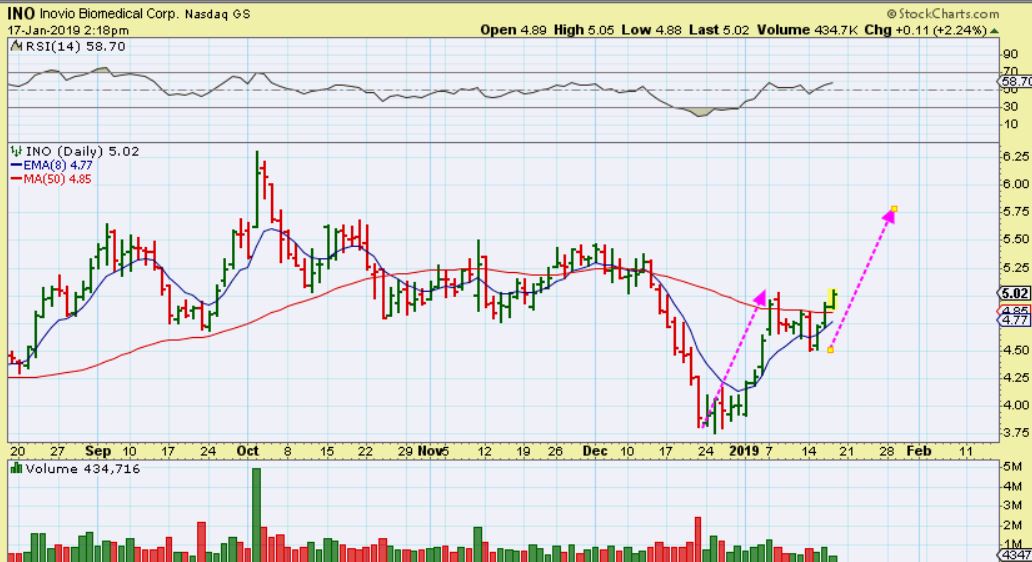Click the 2019 year label on date axis
The image size is (1032, 562).
point(744,451)
